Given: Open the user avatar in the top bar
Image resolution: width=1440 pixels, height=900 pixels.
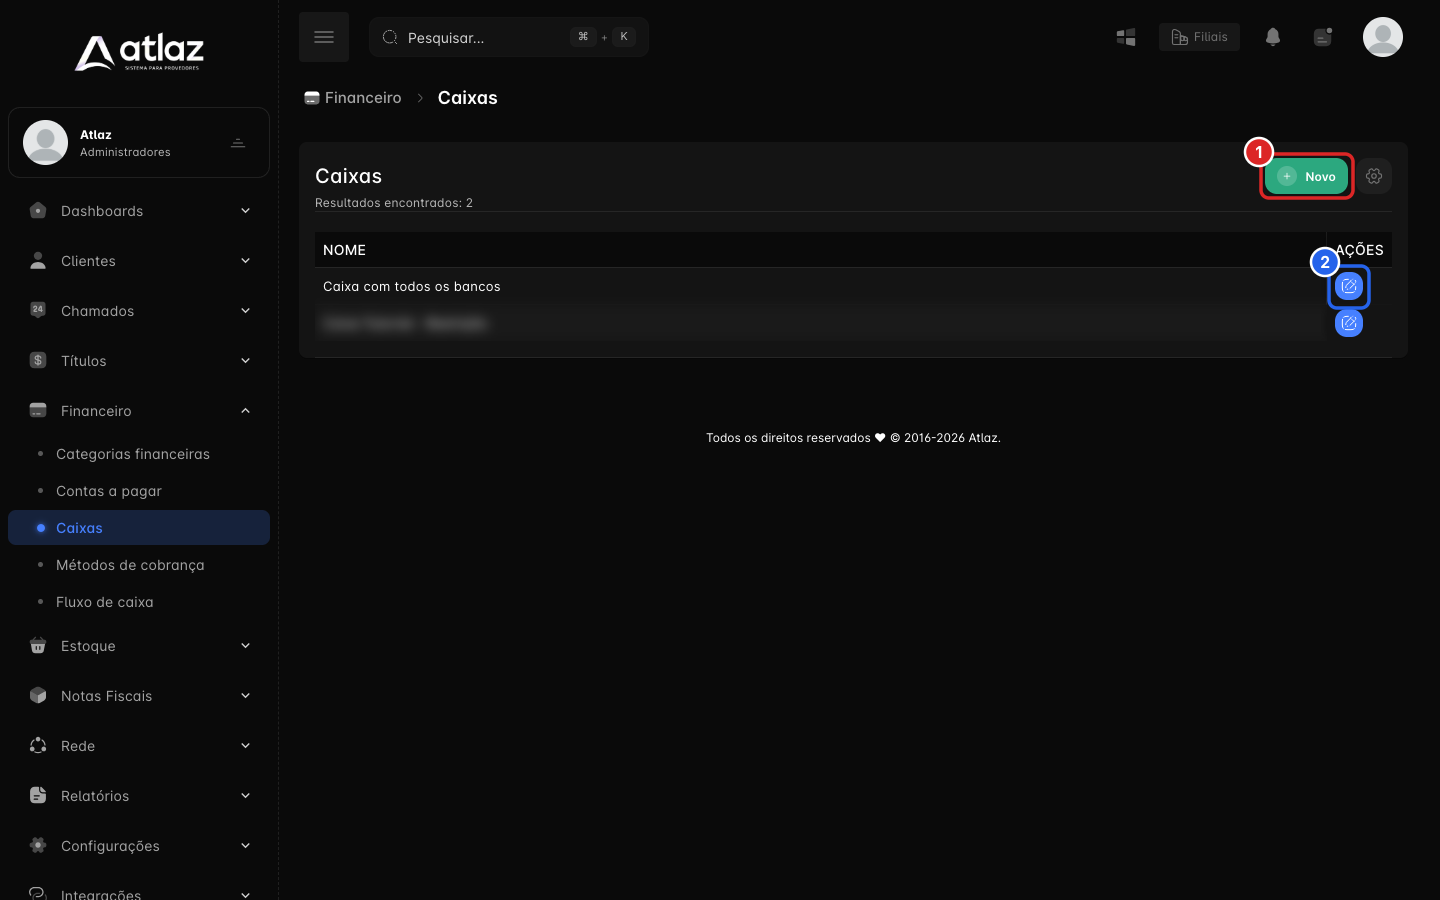Looking at the screenshot, I should pyautogui.click(x=1383, y=37).
